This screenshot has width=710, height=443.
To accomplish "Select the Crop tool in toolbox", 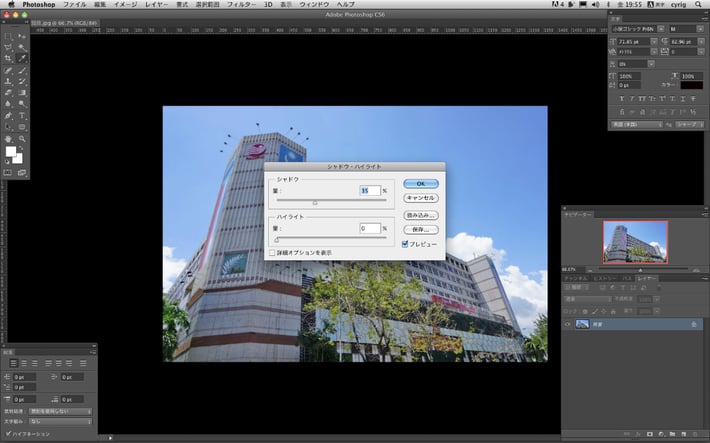I will pos(9,59).
